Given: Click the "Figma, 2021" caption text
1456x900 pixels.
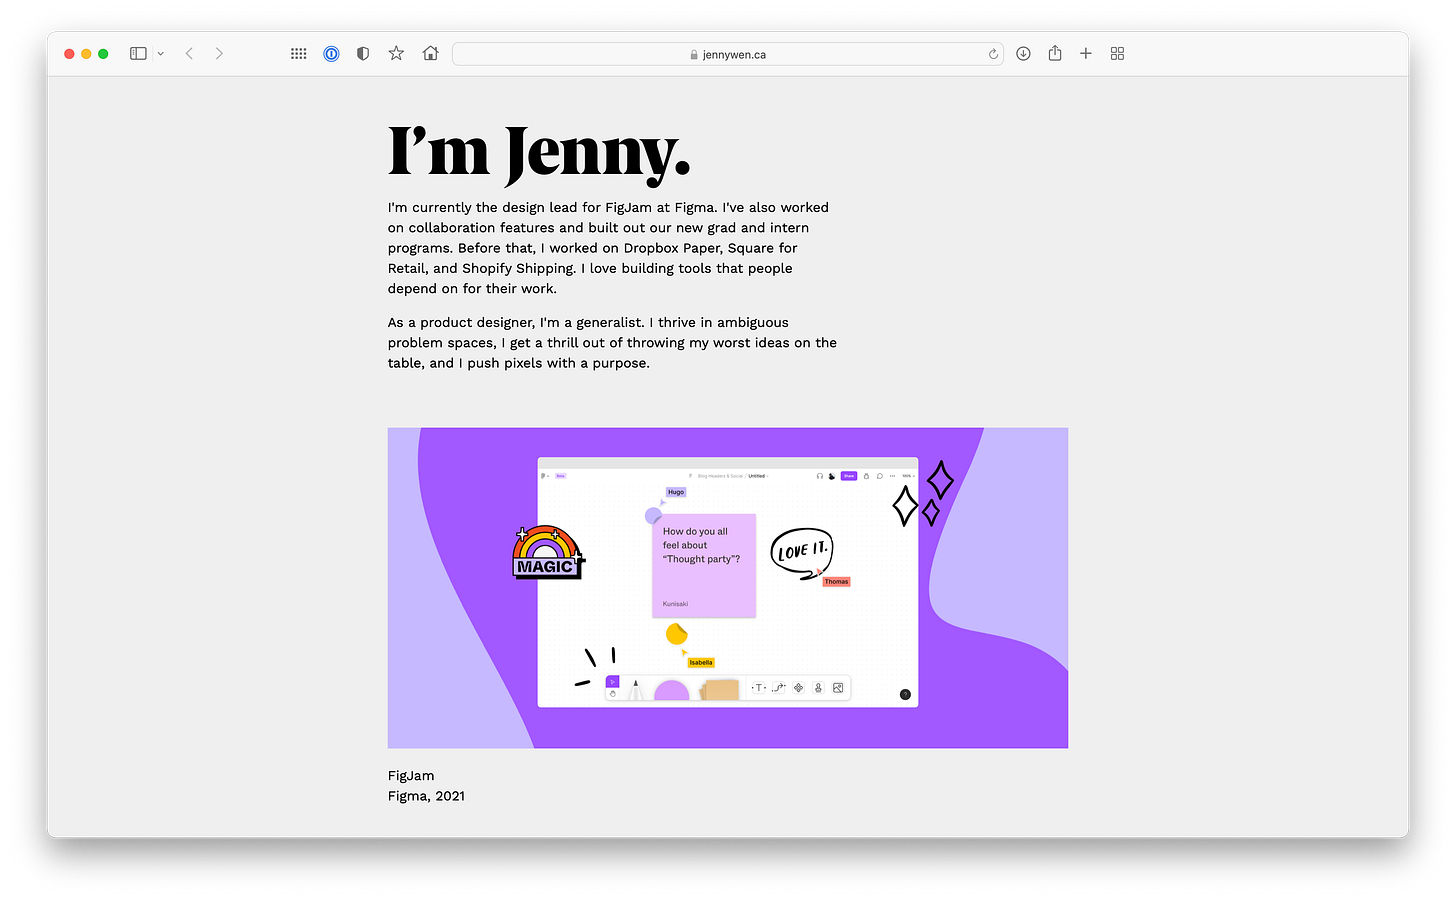Looking at the screenshot, I should tap(426, 796).
